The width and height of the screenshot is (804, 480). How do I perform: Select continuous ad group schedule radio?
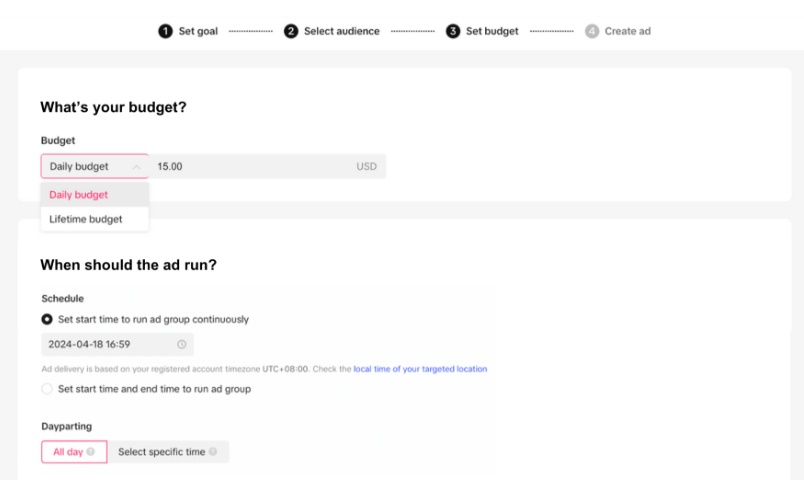click(x=47, y=319)
